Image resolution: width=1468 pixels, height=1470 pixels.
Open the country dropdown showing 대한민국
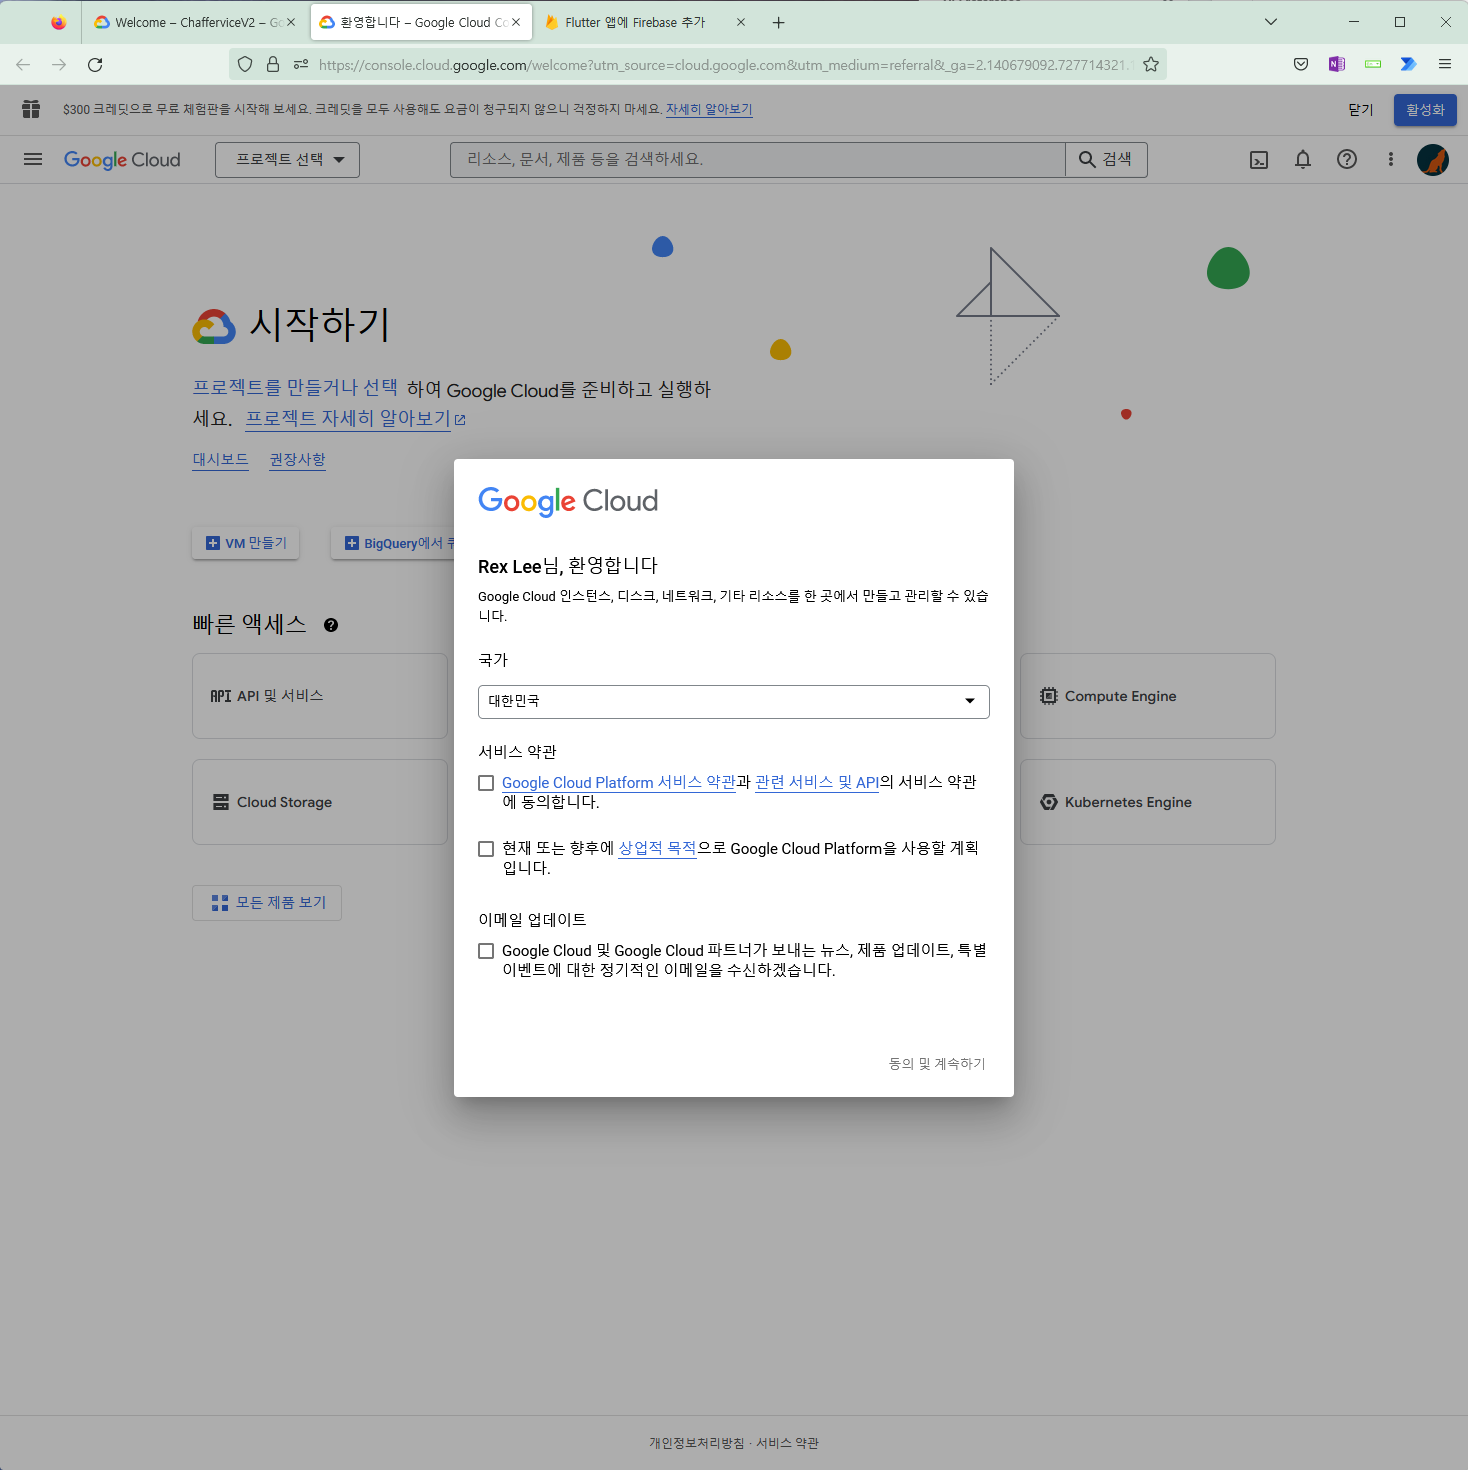click(x=734, y=702)
